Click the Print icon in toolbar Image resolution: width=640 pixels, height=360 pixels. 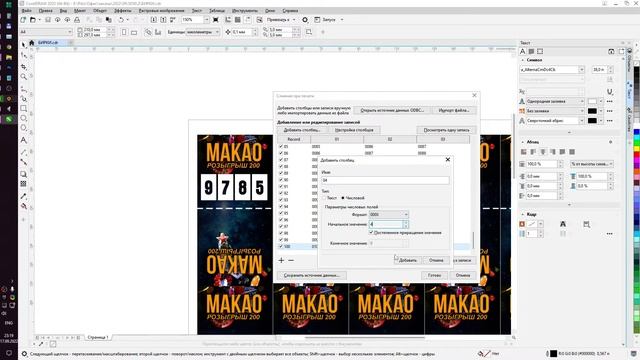(x=77, y=20)
